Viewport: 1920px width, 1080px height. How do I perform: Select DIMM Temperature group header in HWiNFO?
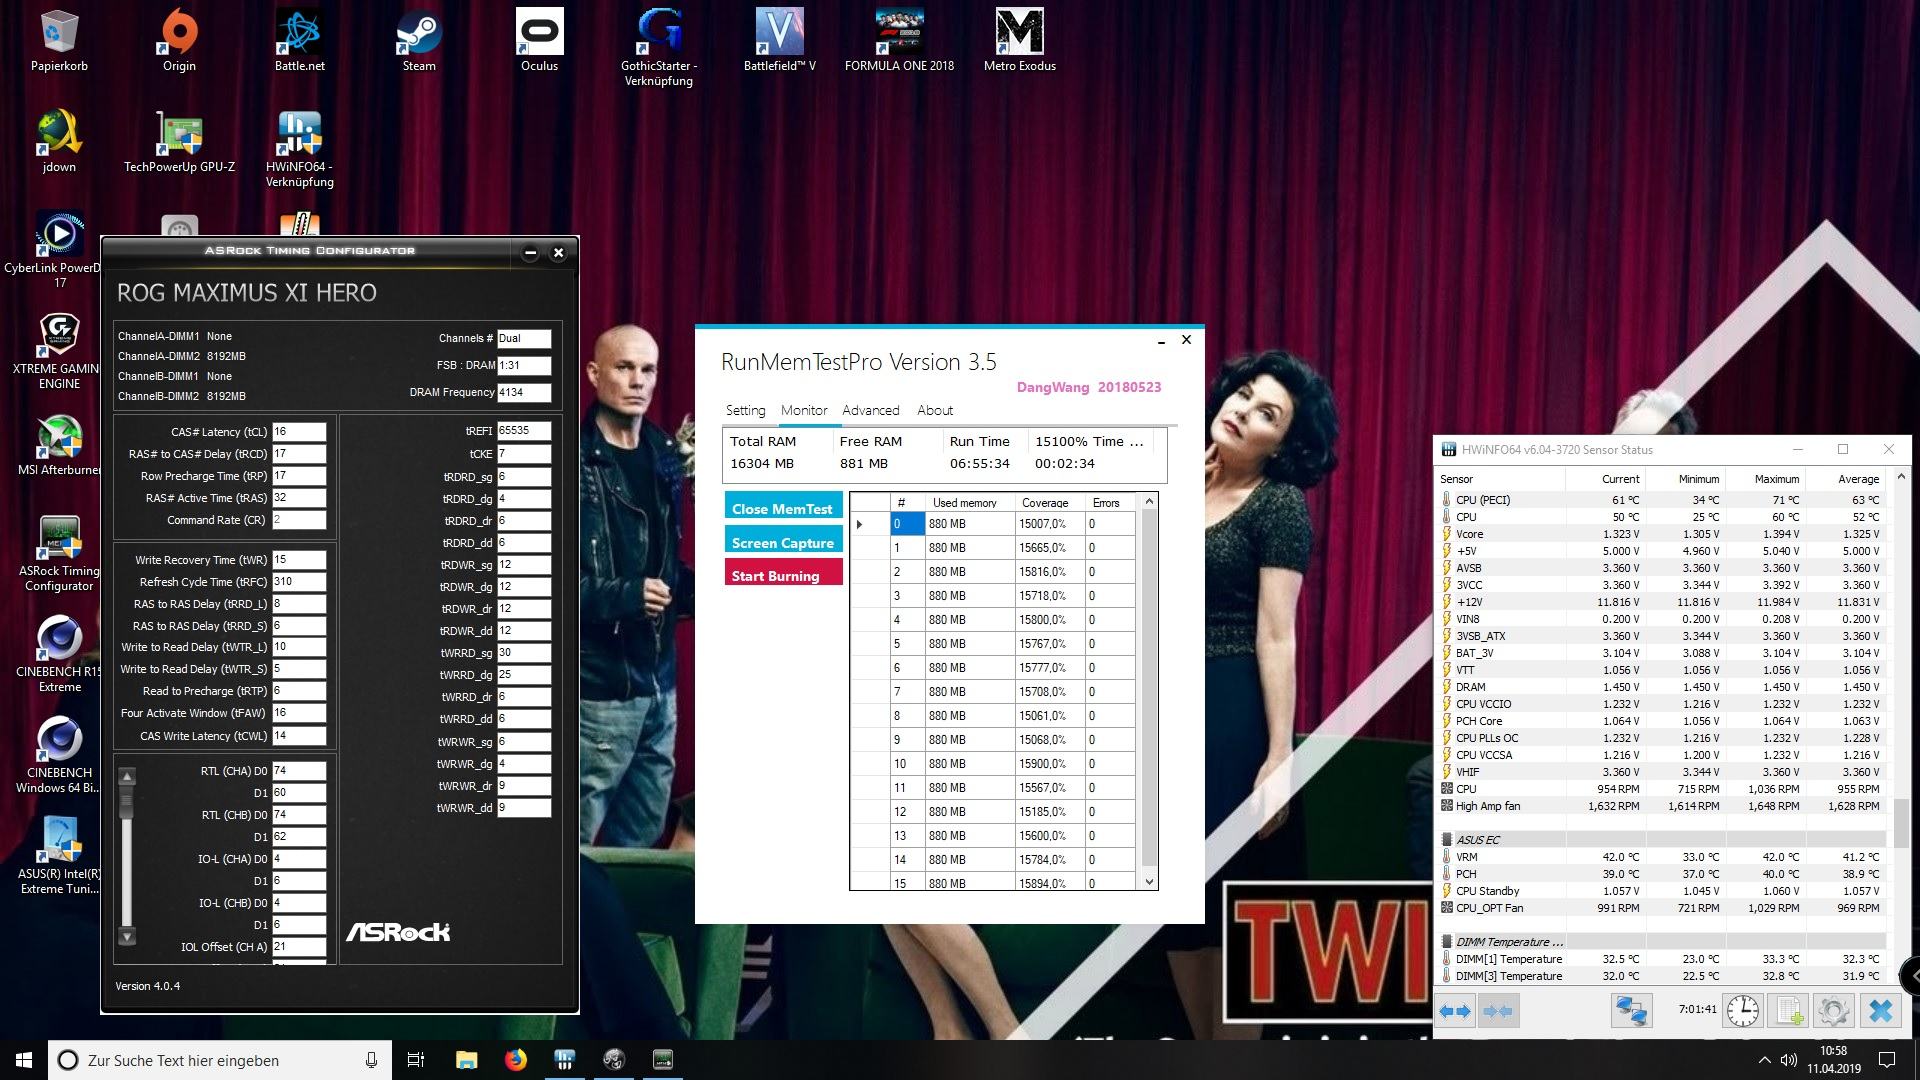click(1661, 942)
